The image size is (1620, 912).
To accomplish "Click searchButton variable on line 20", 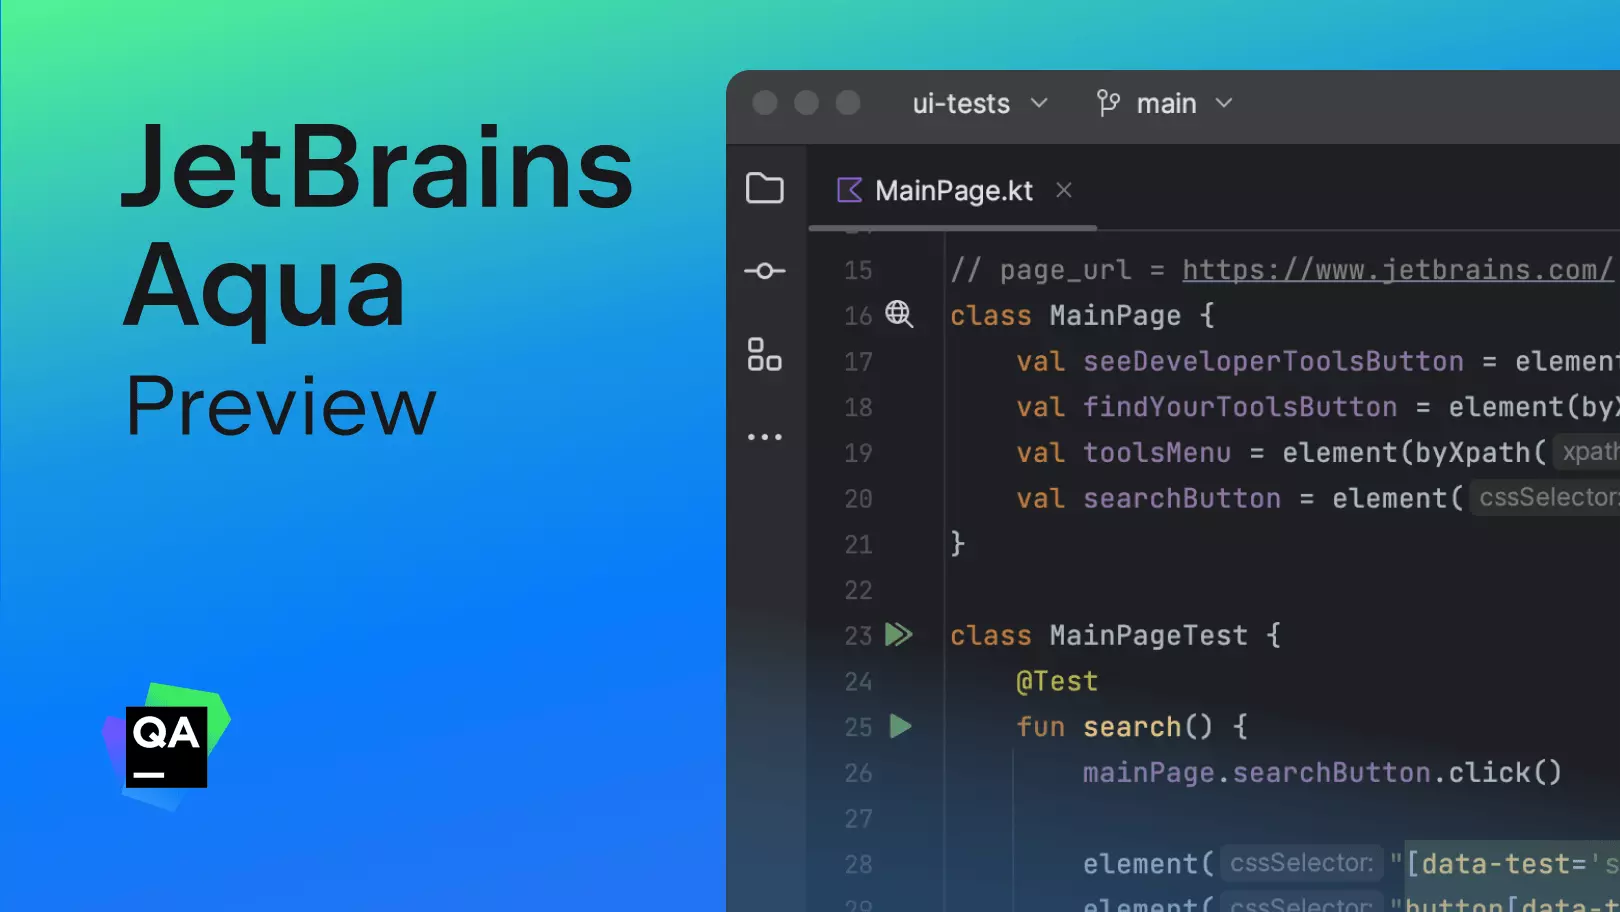I will (x=1182, y=498).
